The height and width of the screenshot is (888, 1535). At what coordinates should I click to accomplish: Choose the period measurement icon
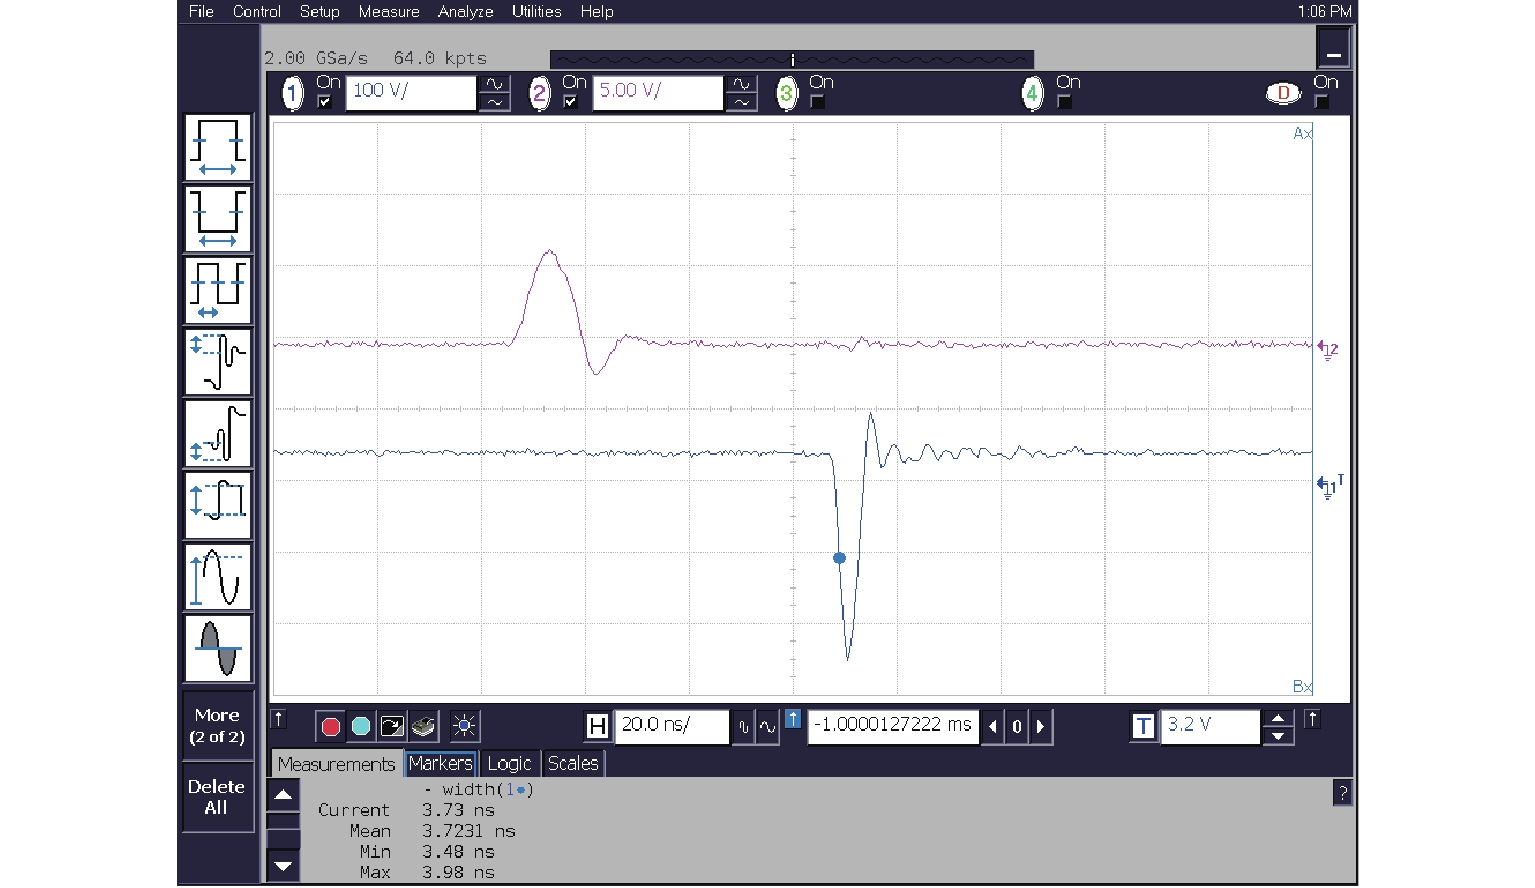(218, 290)
